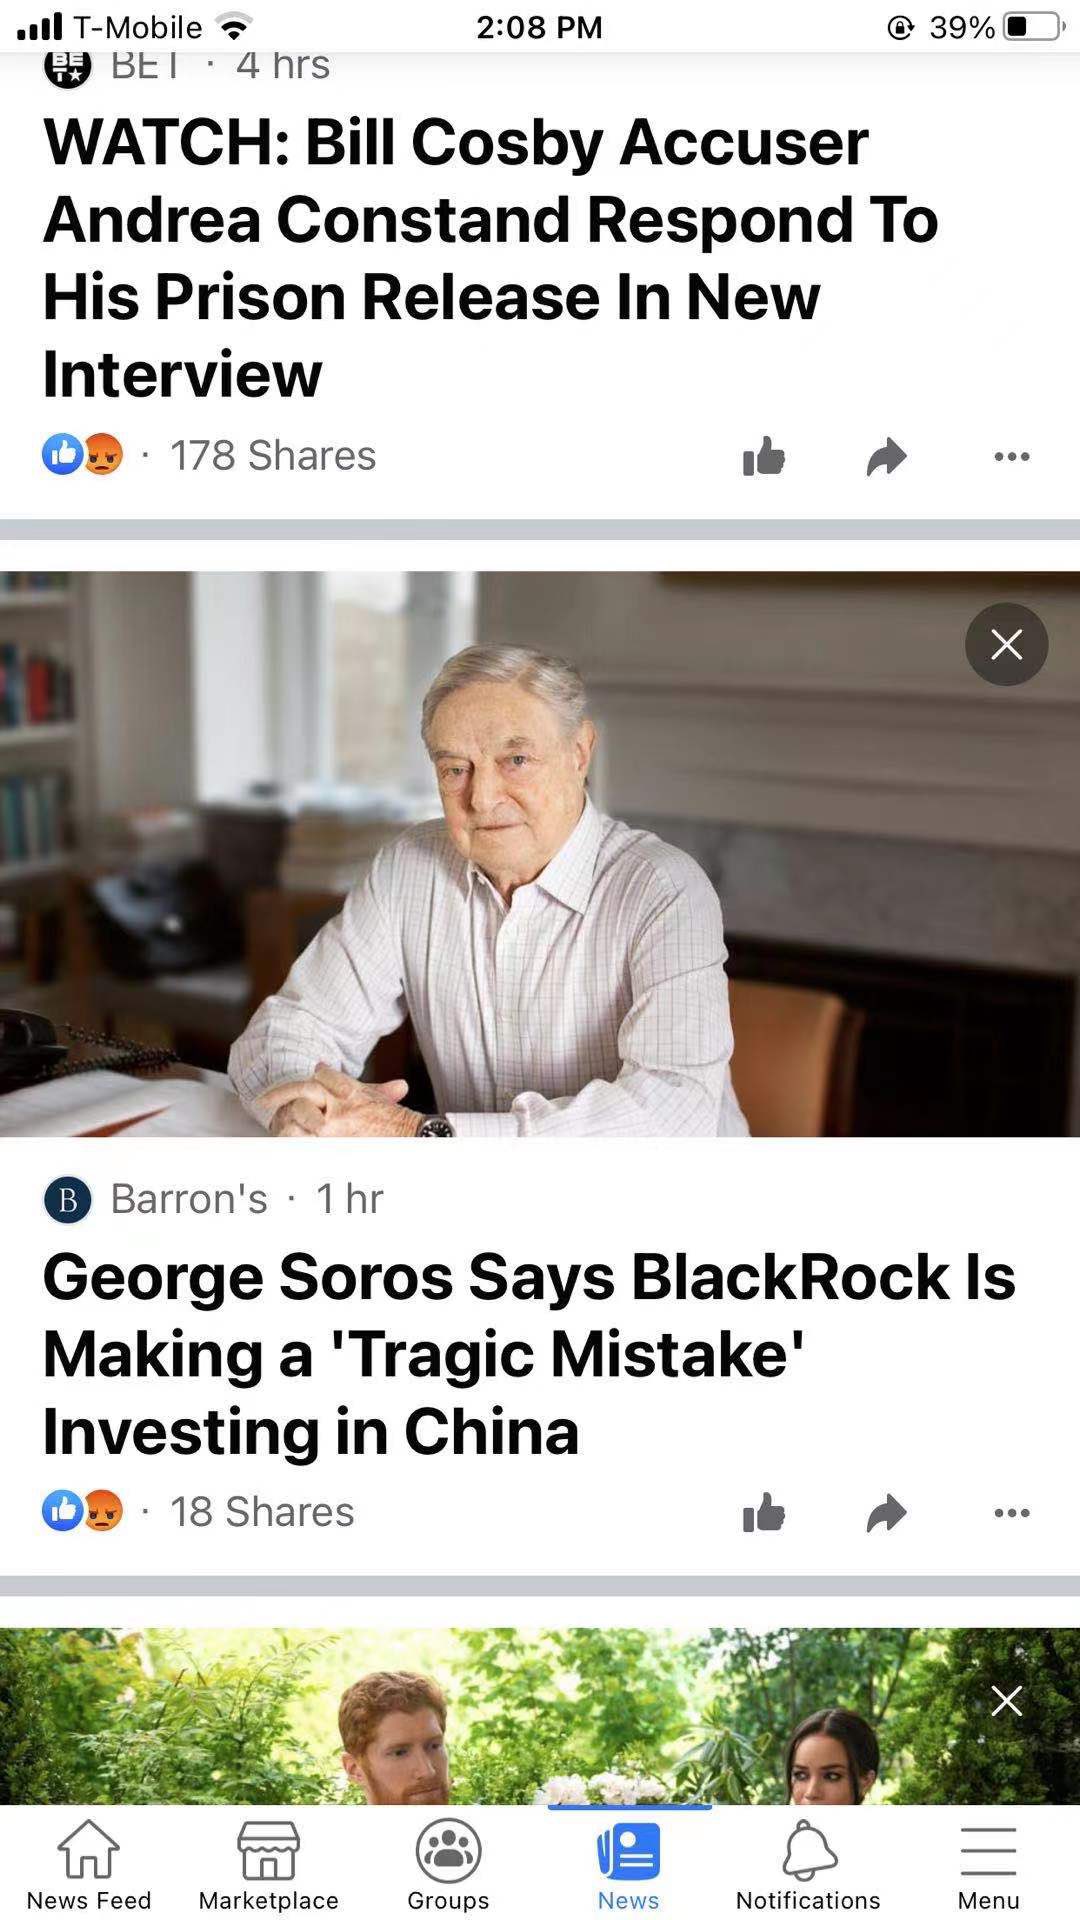Open more options for Barron's article
1080x1920 pixels.
point(1011,1513)
